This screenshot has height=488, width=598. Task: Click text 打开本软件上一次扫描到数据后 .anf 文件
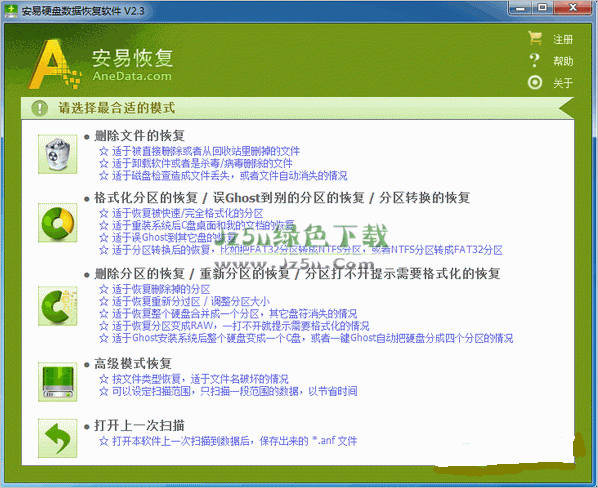(x=235, y=441)
